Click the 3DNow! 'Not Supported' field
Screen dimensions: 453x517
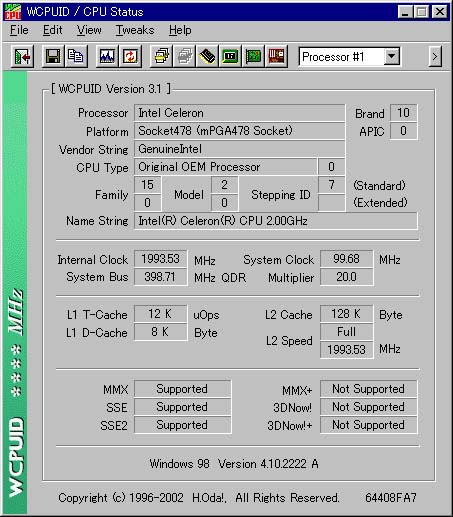[368, 407]
